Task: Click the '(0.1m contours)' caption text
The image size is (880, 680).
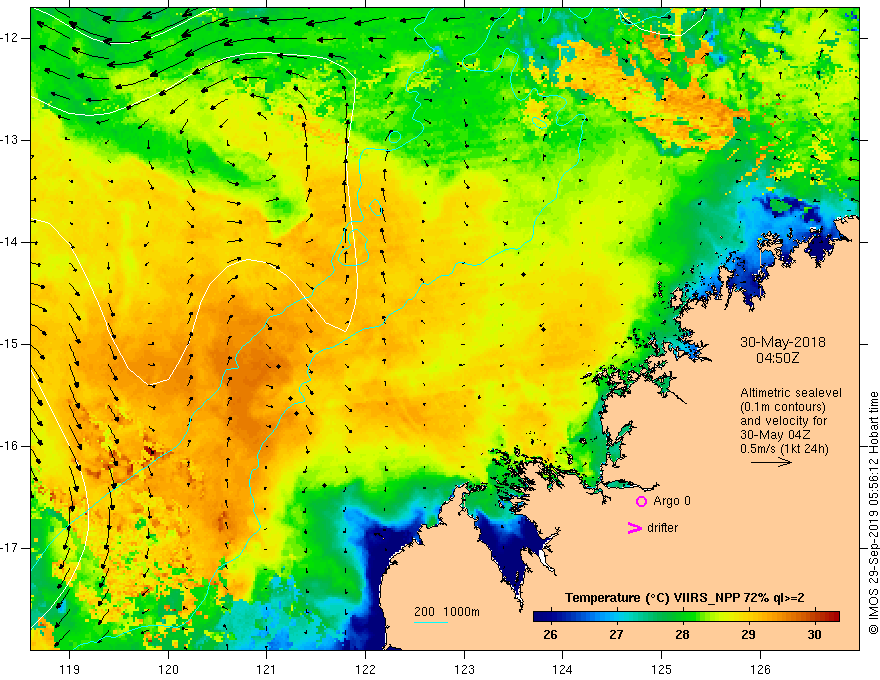Action: point(783,407)
